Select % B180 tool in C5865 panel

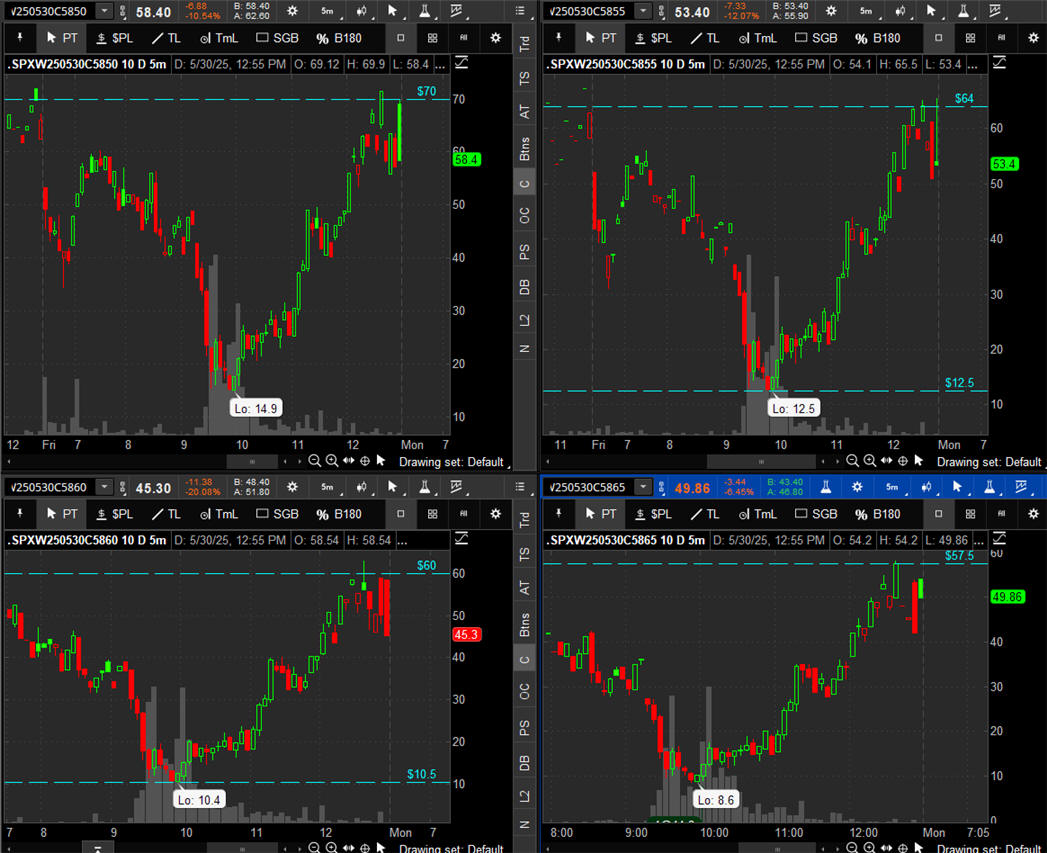(x=877, y=514)
